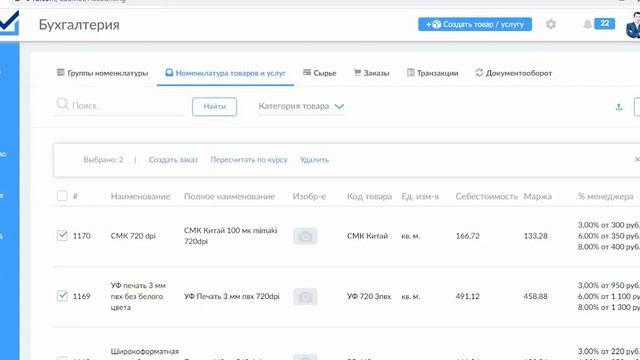Click the УФ печать 3 мм пвх без белого цвета cell

[x=138, y=296]
